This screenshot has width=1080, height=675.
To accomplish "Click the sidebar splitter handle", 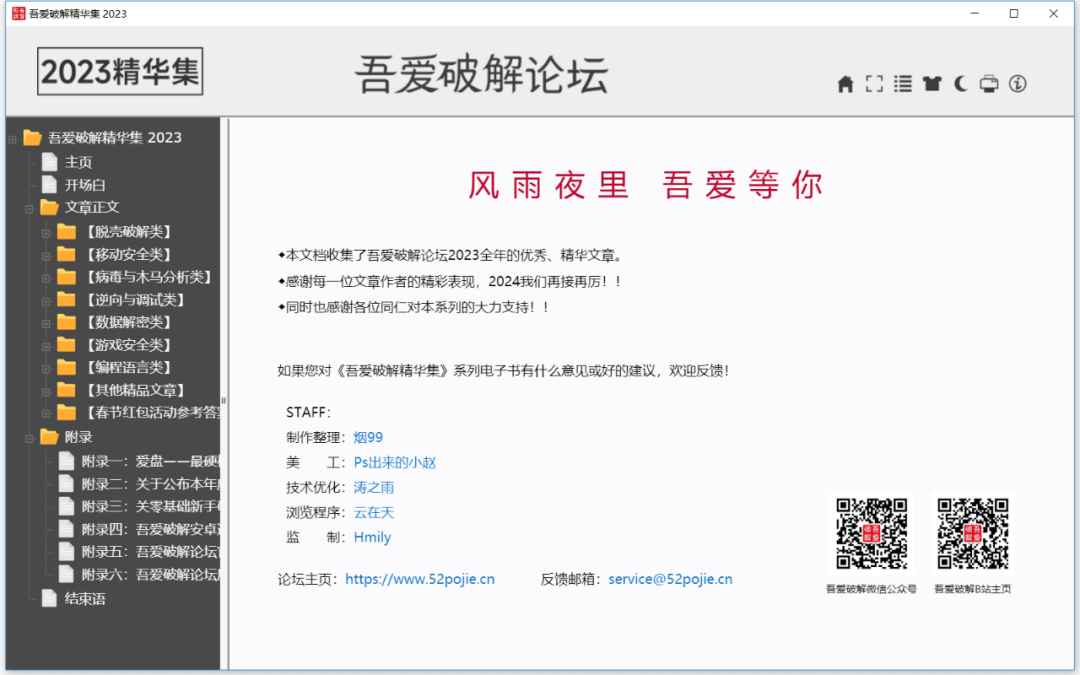I will 224,400.
